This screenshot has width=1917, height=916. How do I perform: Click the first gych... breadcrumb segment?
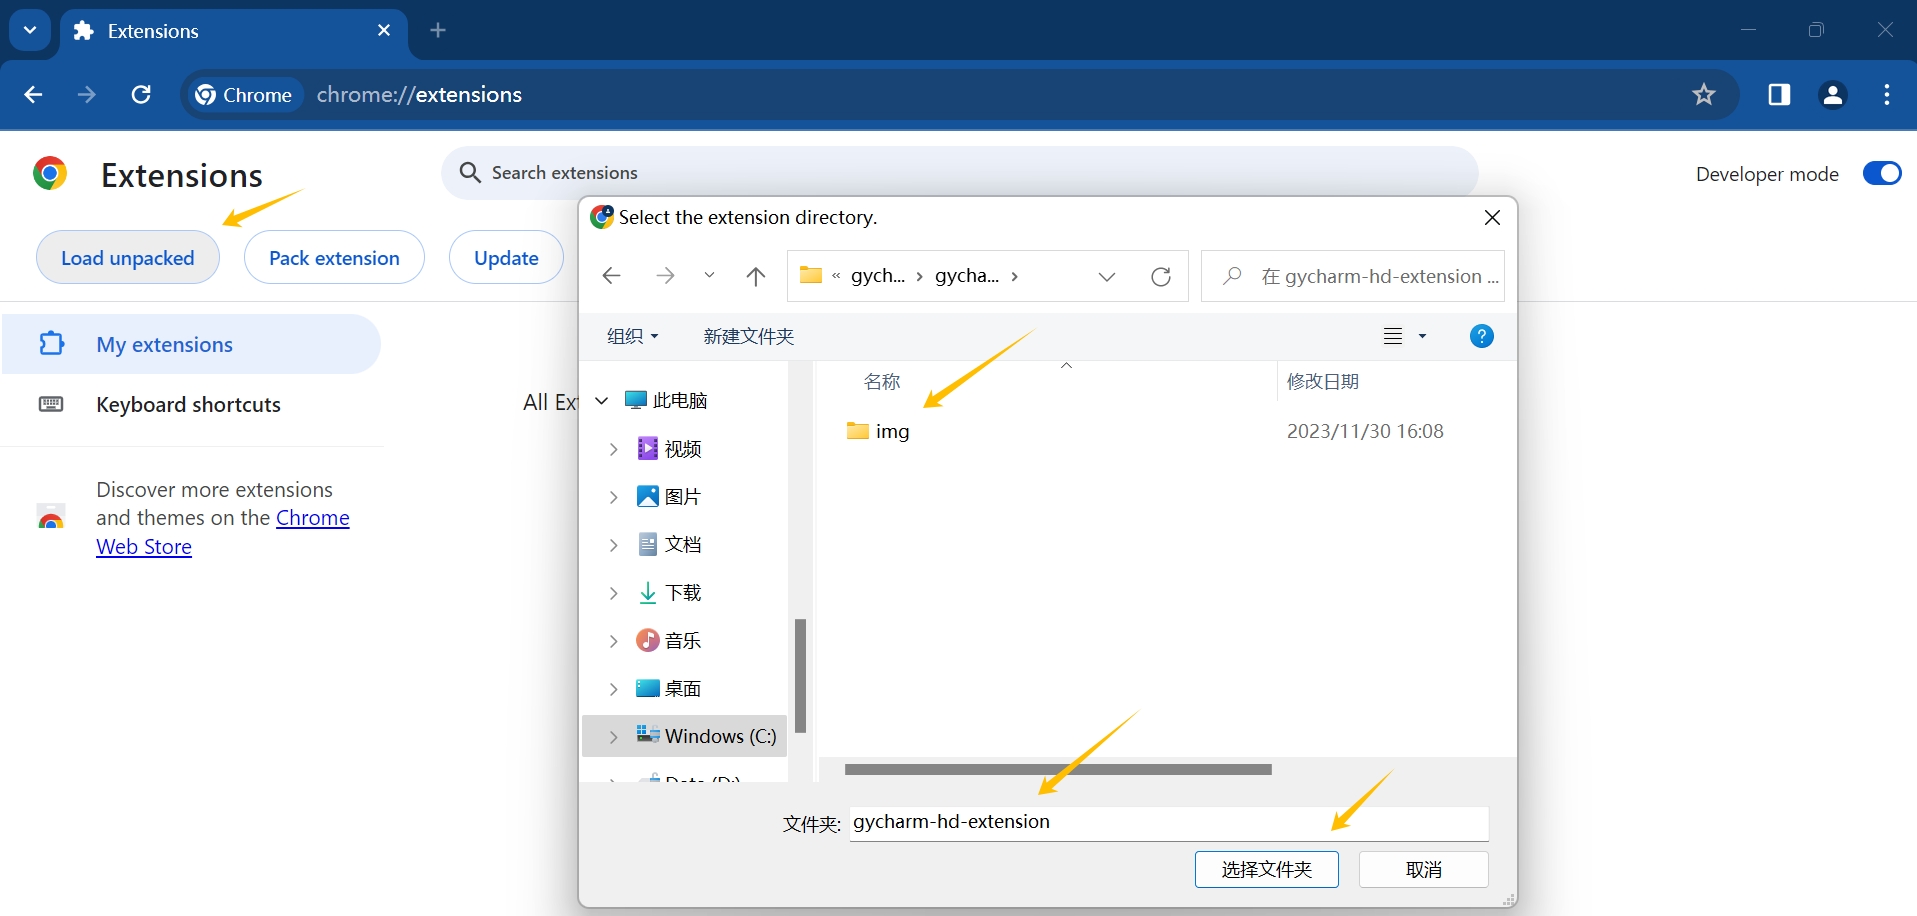tap(878, 276)
